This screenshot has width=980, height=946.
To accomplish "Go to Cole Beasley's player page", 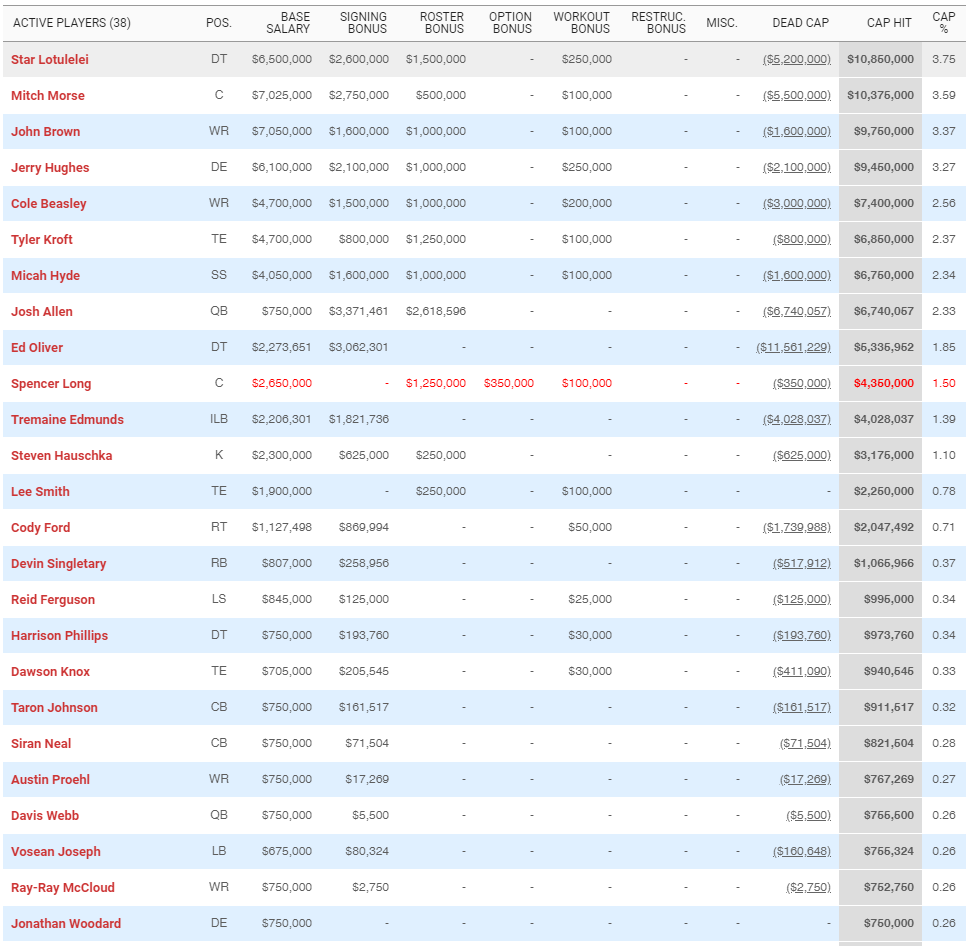I will coord(49,204).
